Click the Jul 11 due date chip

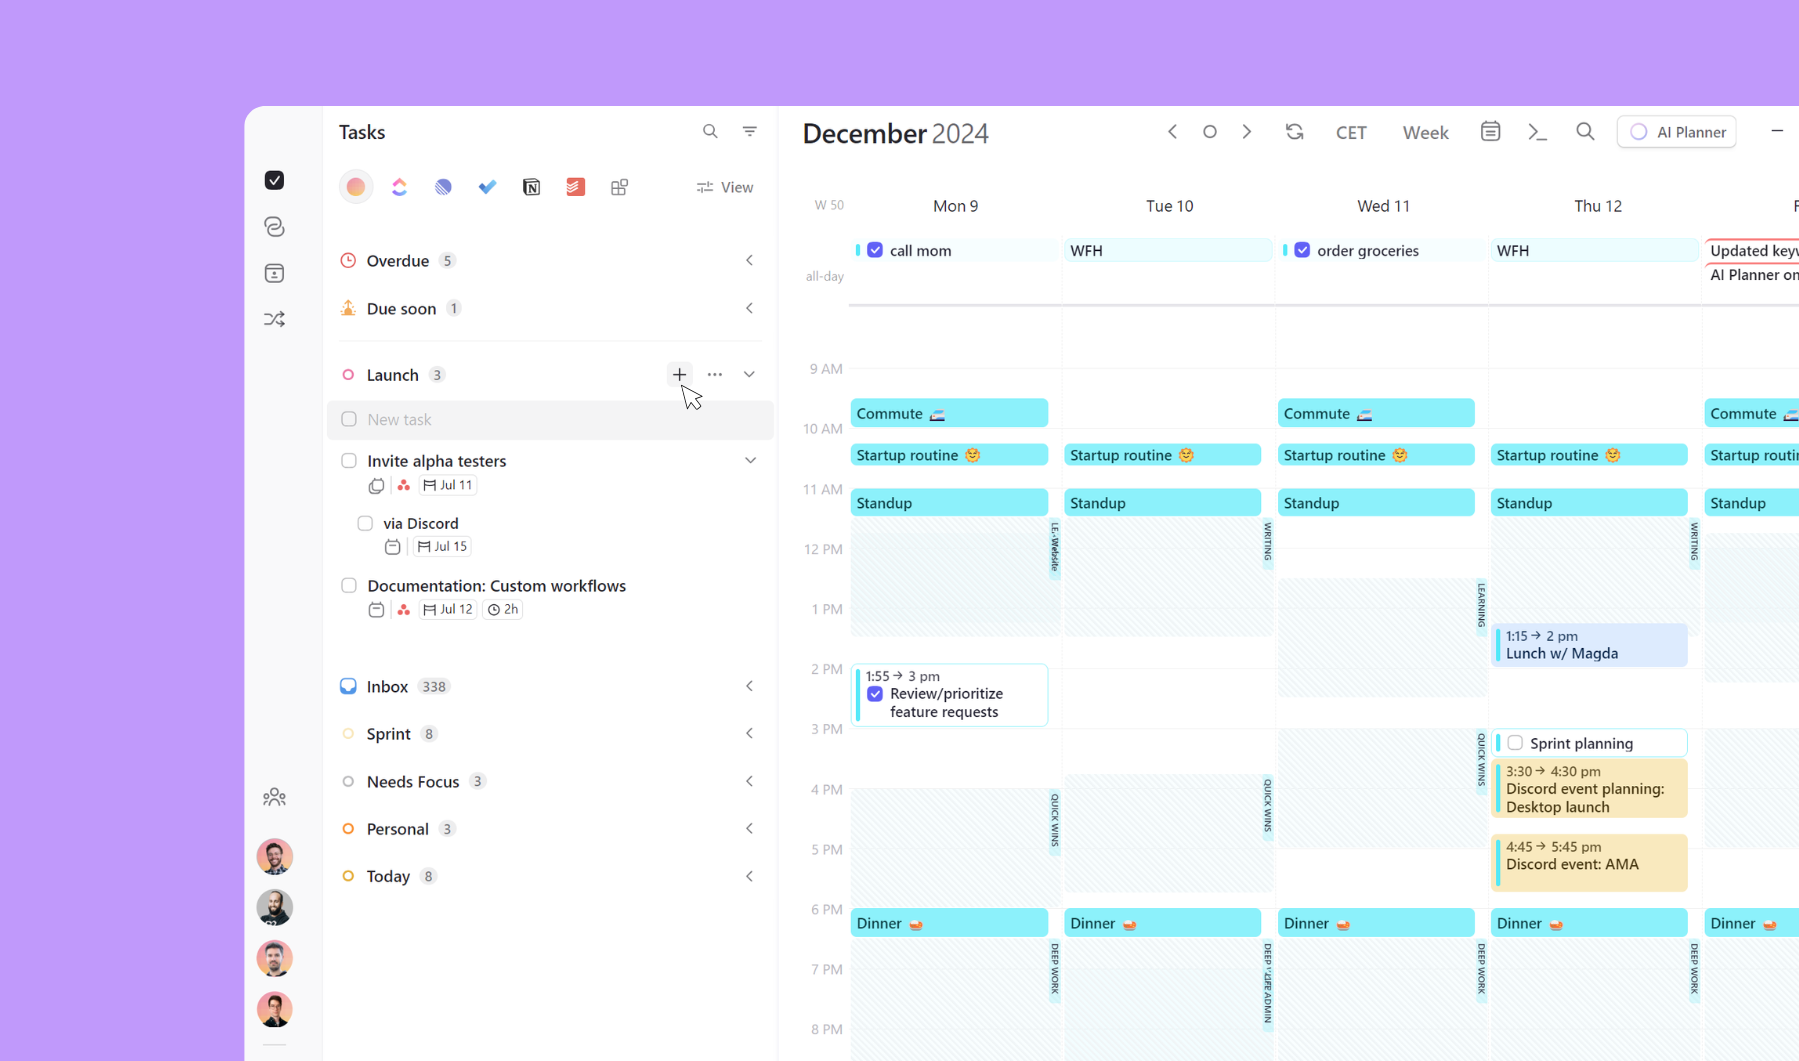coord(448,485)
